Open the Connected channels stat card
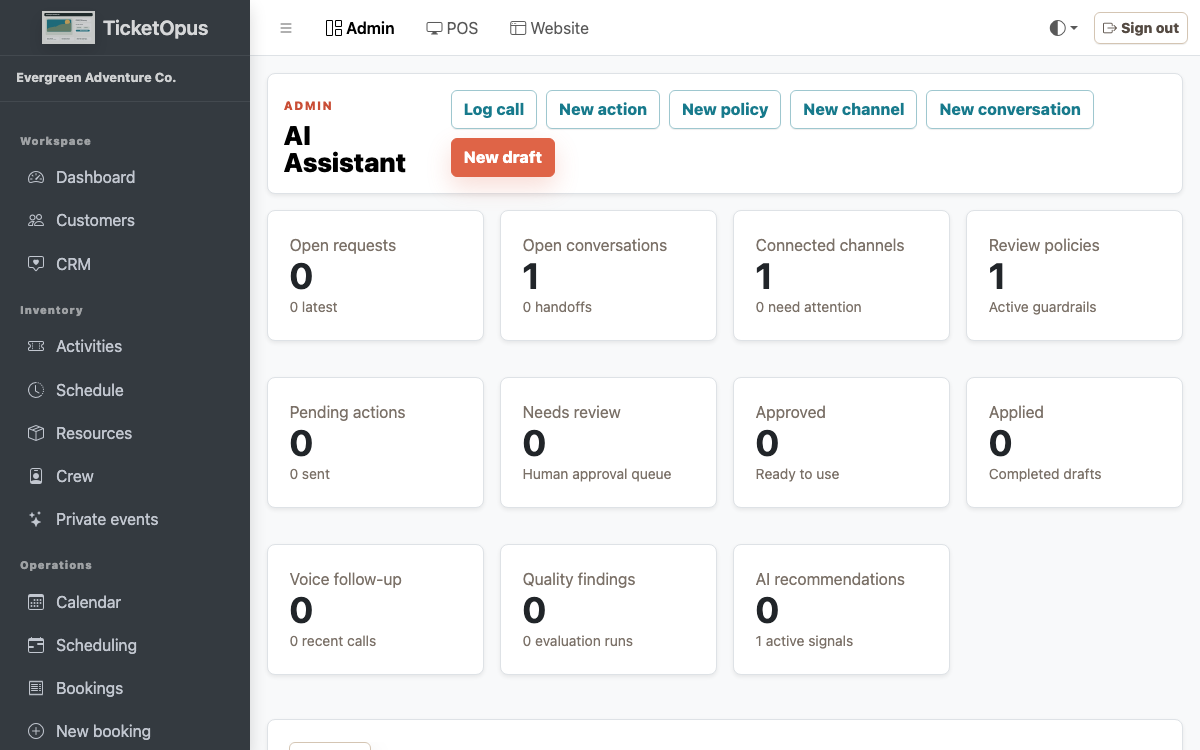Viewport: 1200px width, 750px height. coord(841,275)
